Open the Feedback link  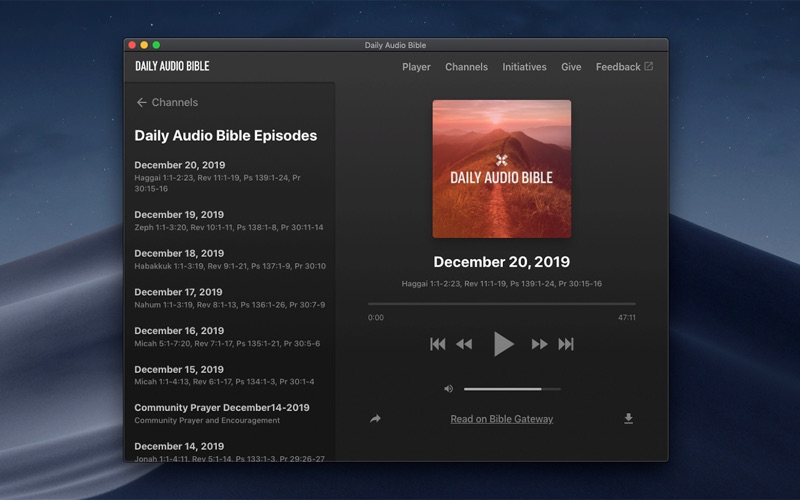(618, 67)
